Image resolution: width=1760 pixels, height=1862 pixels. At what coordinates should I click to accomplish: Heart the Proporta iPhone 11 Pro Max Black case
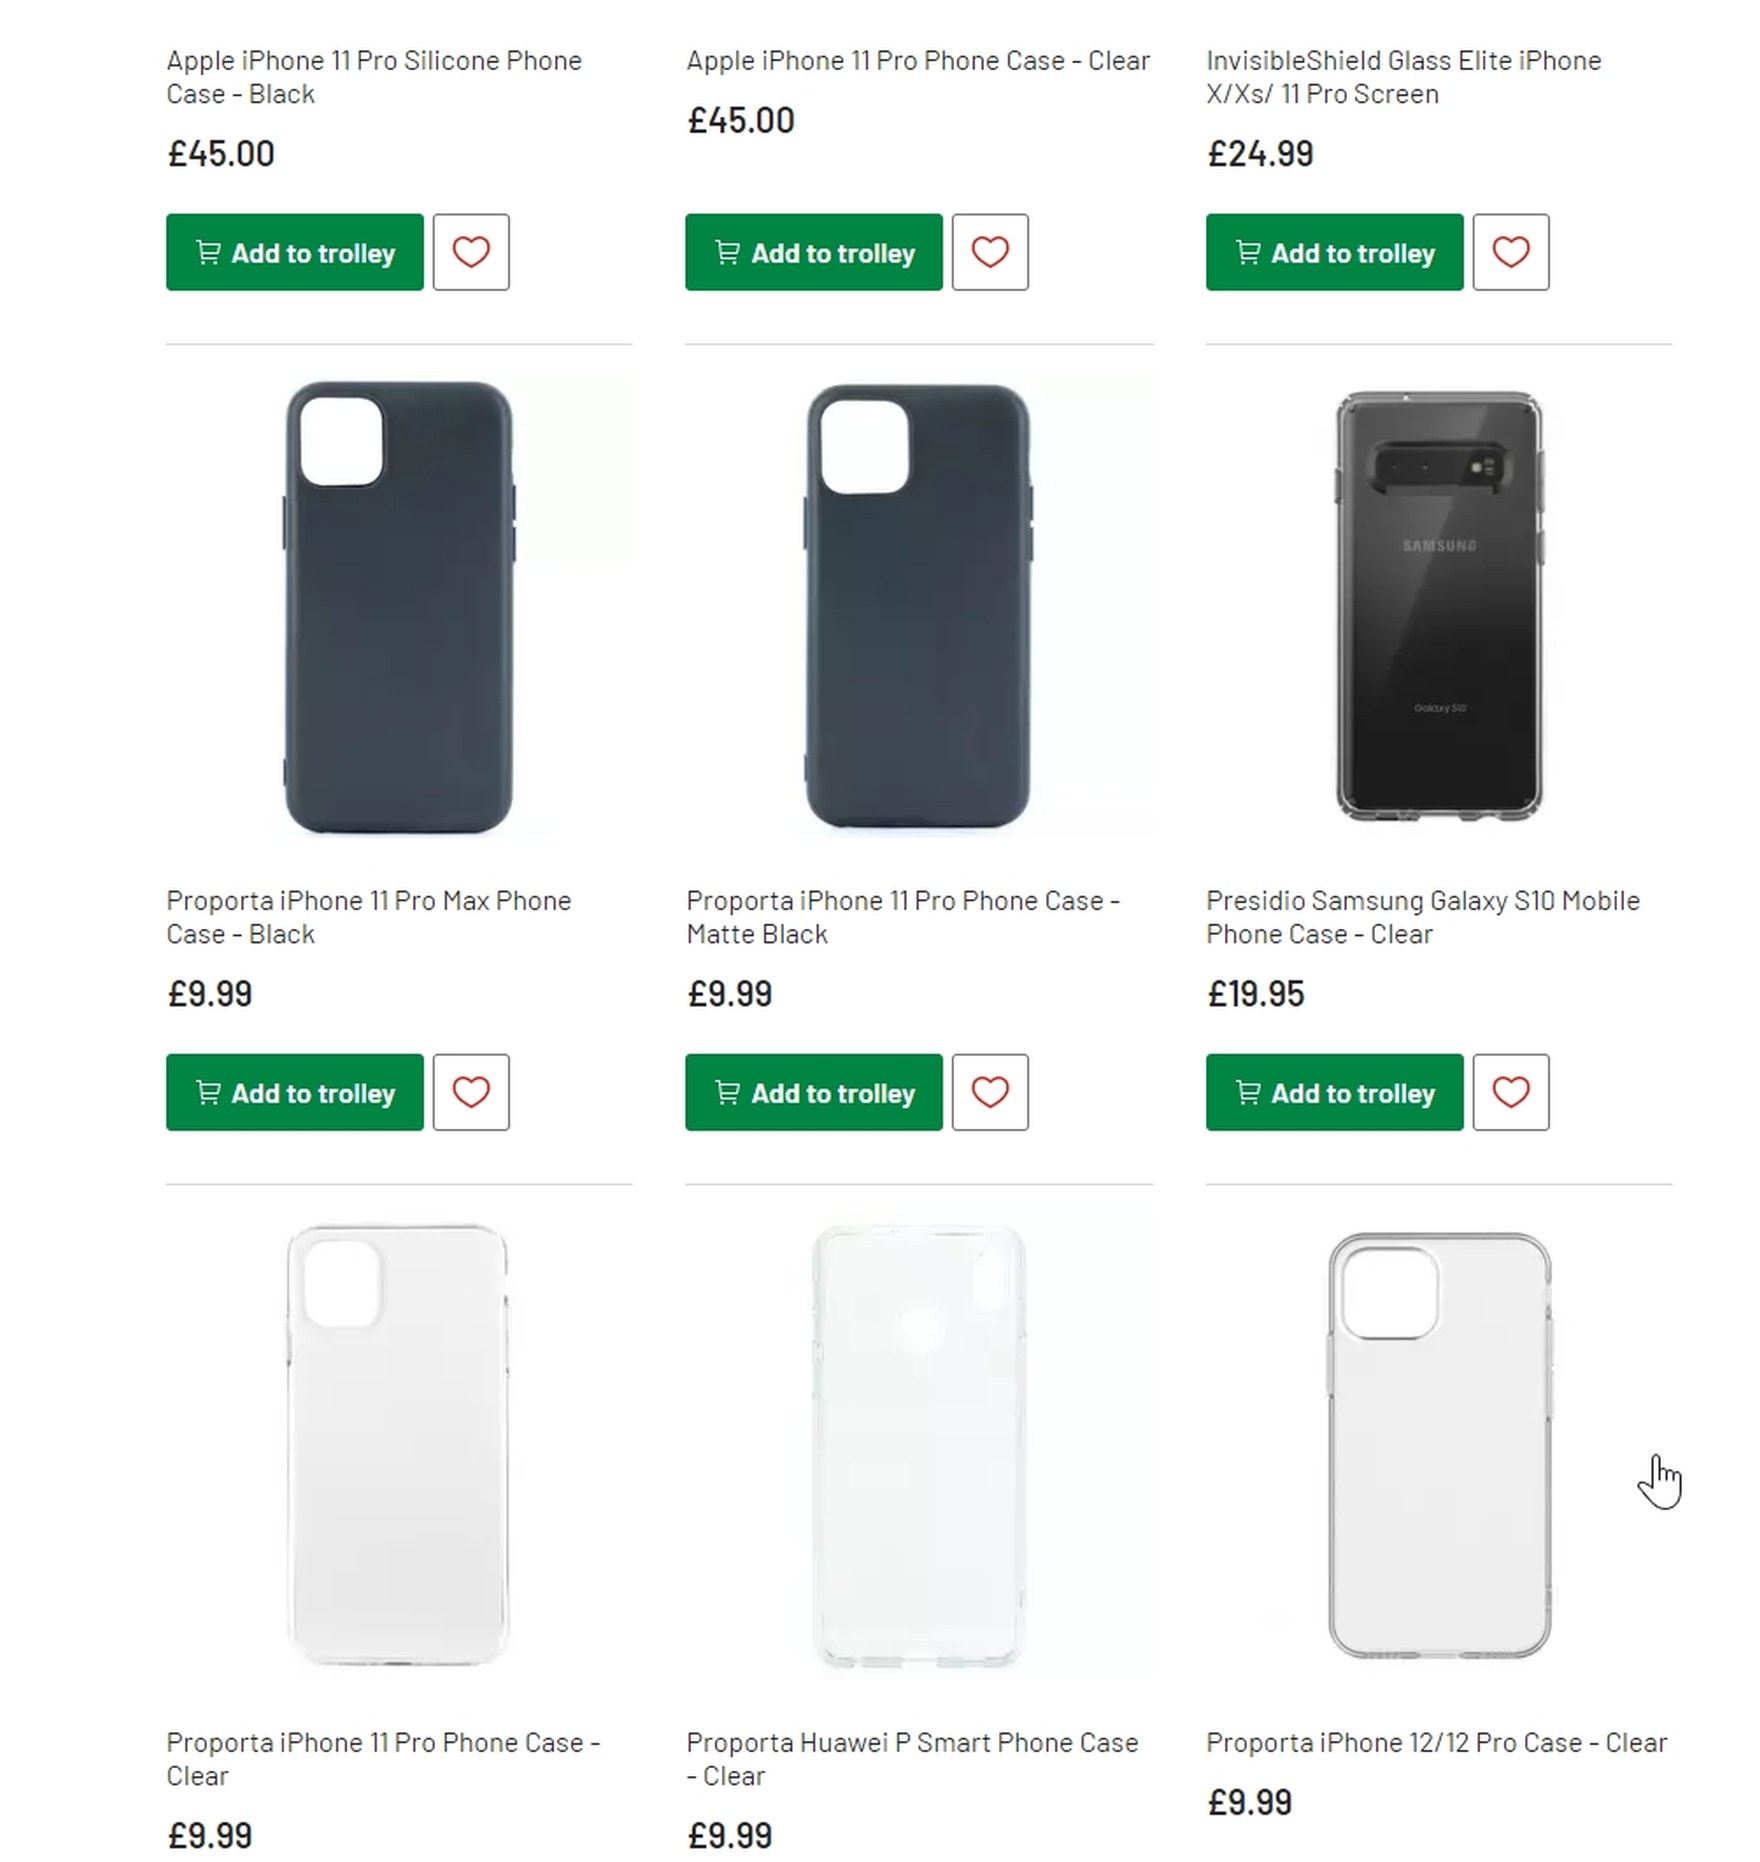471,1092
